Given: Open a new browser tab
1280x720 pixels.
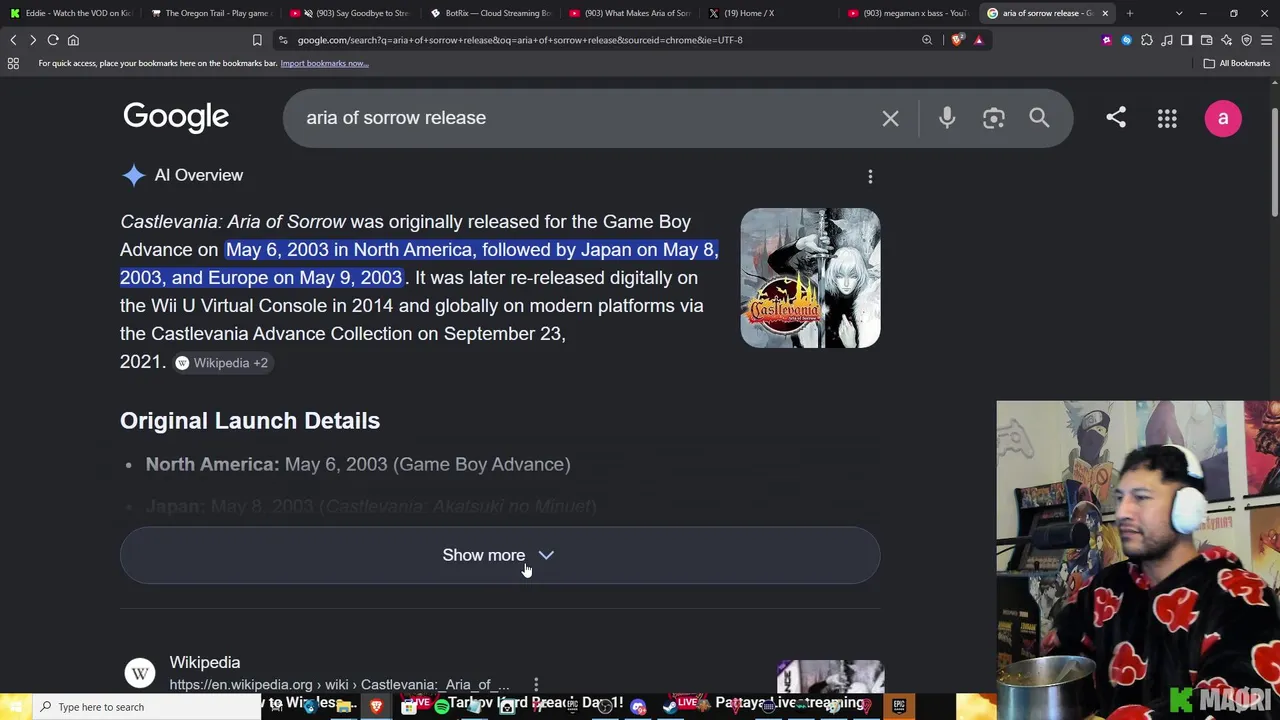Looking at the screenshot, I should pyautogui.click(x=1130, y=13).
